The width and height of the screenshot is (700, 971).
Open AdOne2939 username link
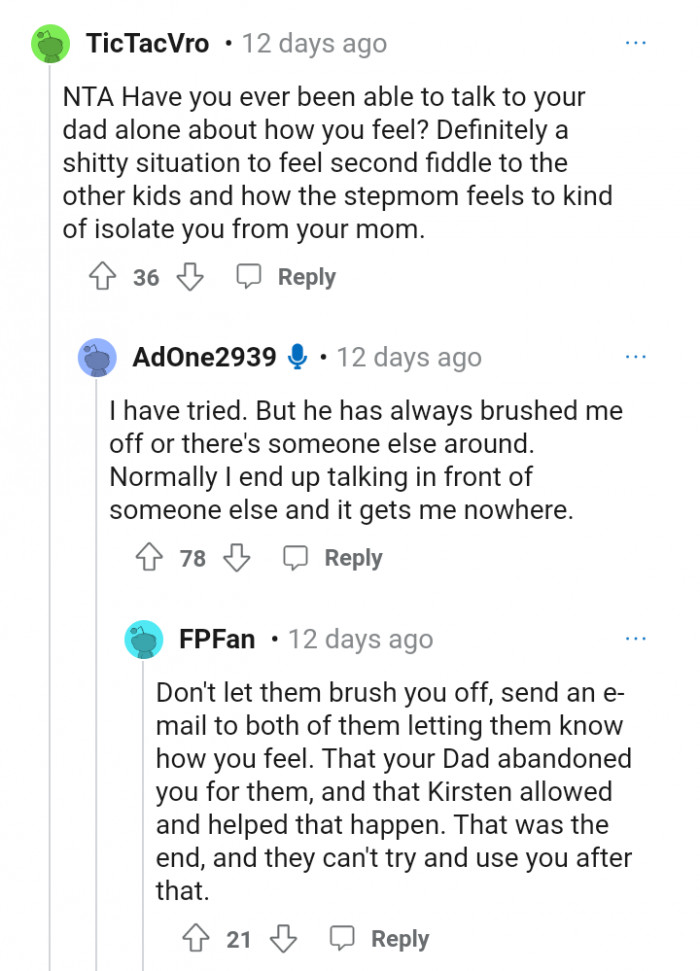(204, 357)
